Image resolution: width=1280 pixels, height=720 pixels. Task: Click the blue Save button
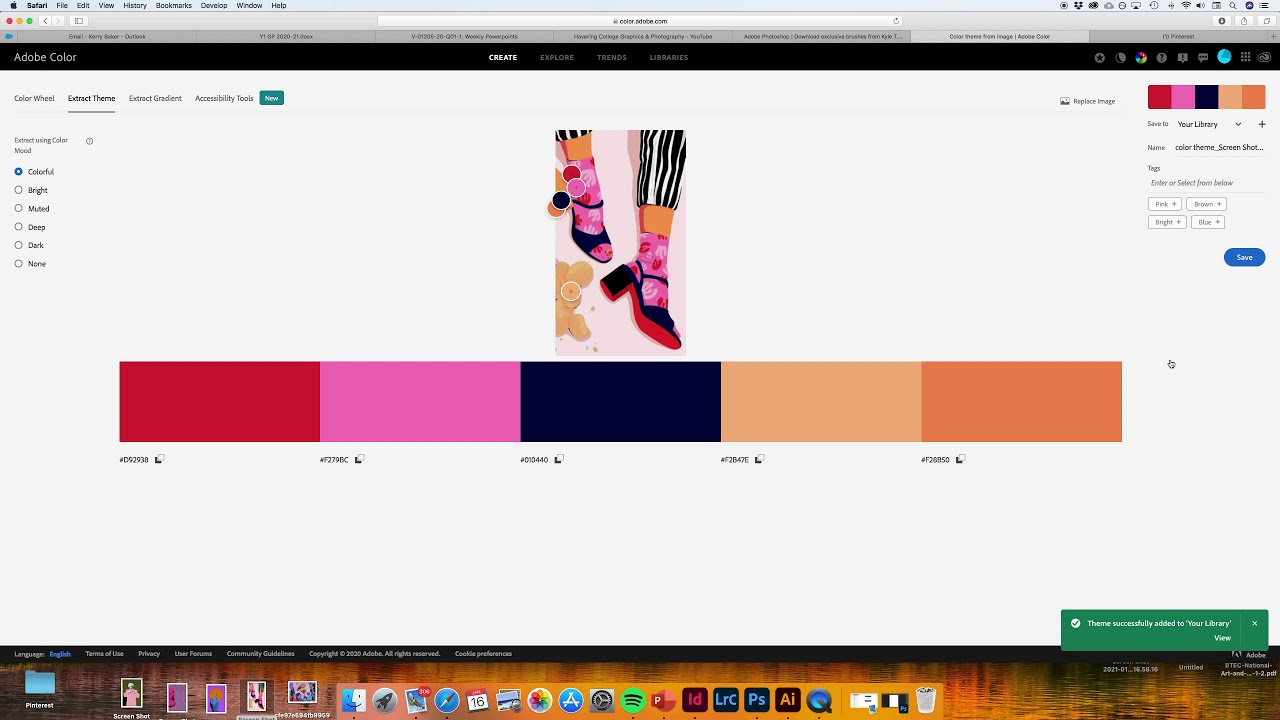(x=1244, y=257)
